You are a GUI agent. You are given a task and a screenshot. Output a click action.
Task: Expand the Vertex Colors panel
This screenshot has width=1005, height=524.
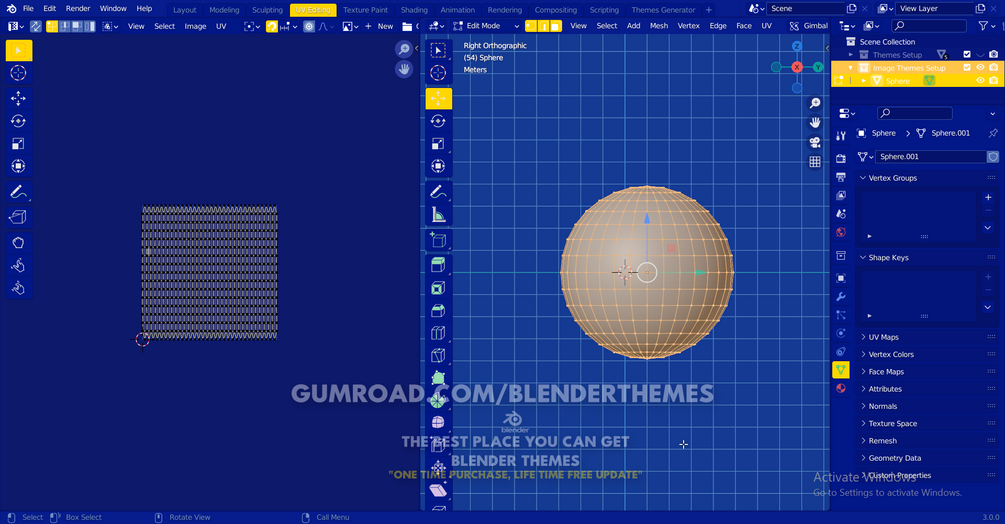(x=863, y=354)
